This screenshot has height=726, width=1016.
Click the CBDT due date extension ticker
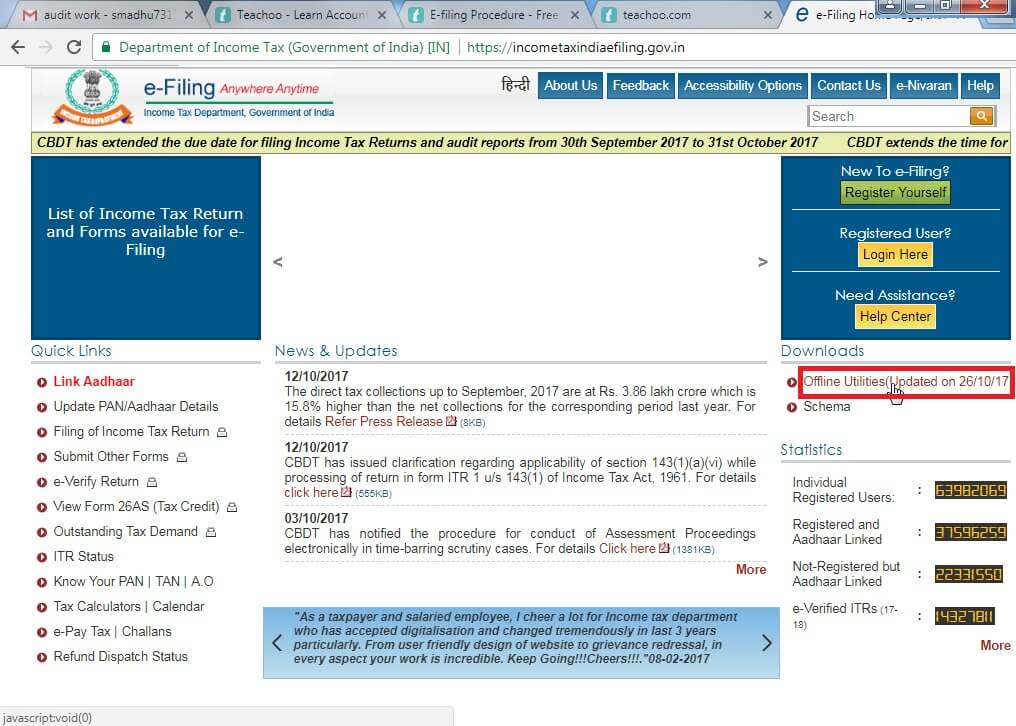pyautogui.click(x=428, y=143)
